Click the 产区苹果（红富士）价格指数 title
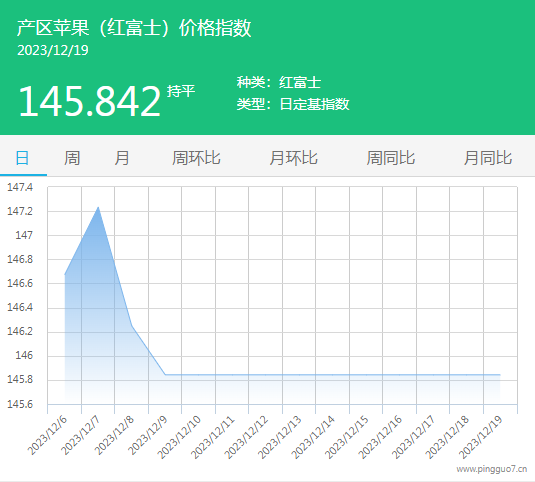 pos(134,28)
